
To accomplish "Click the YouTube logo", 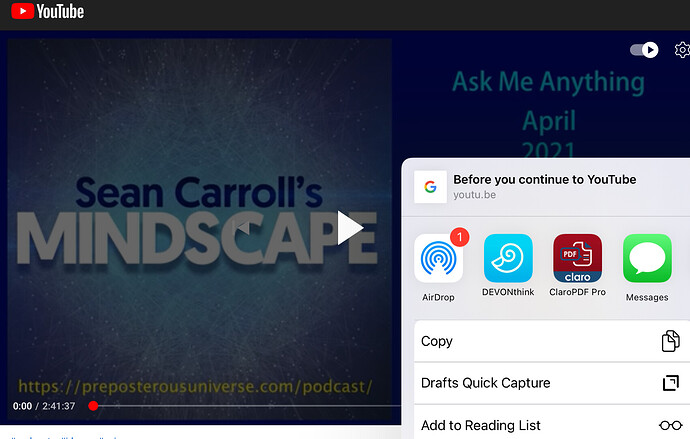I will click(x=48, y=11).
